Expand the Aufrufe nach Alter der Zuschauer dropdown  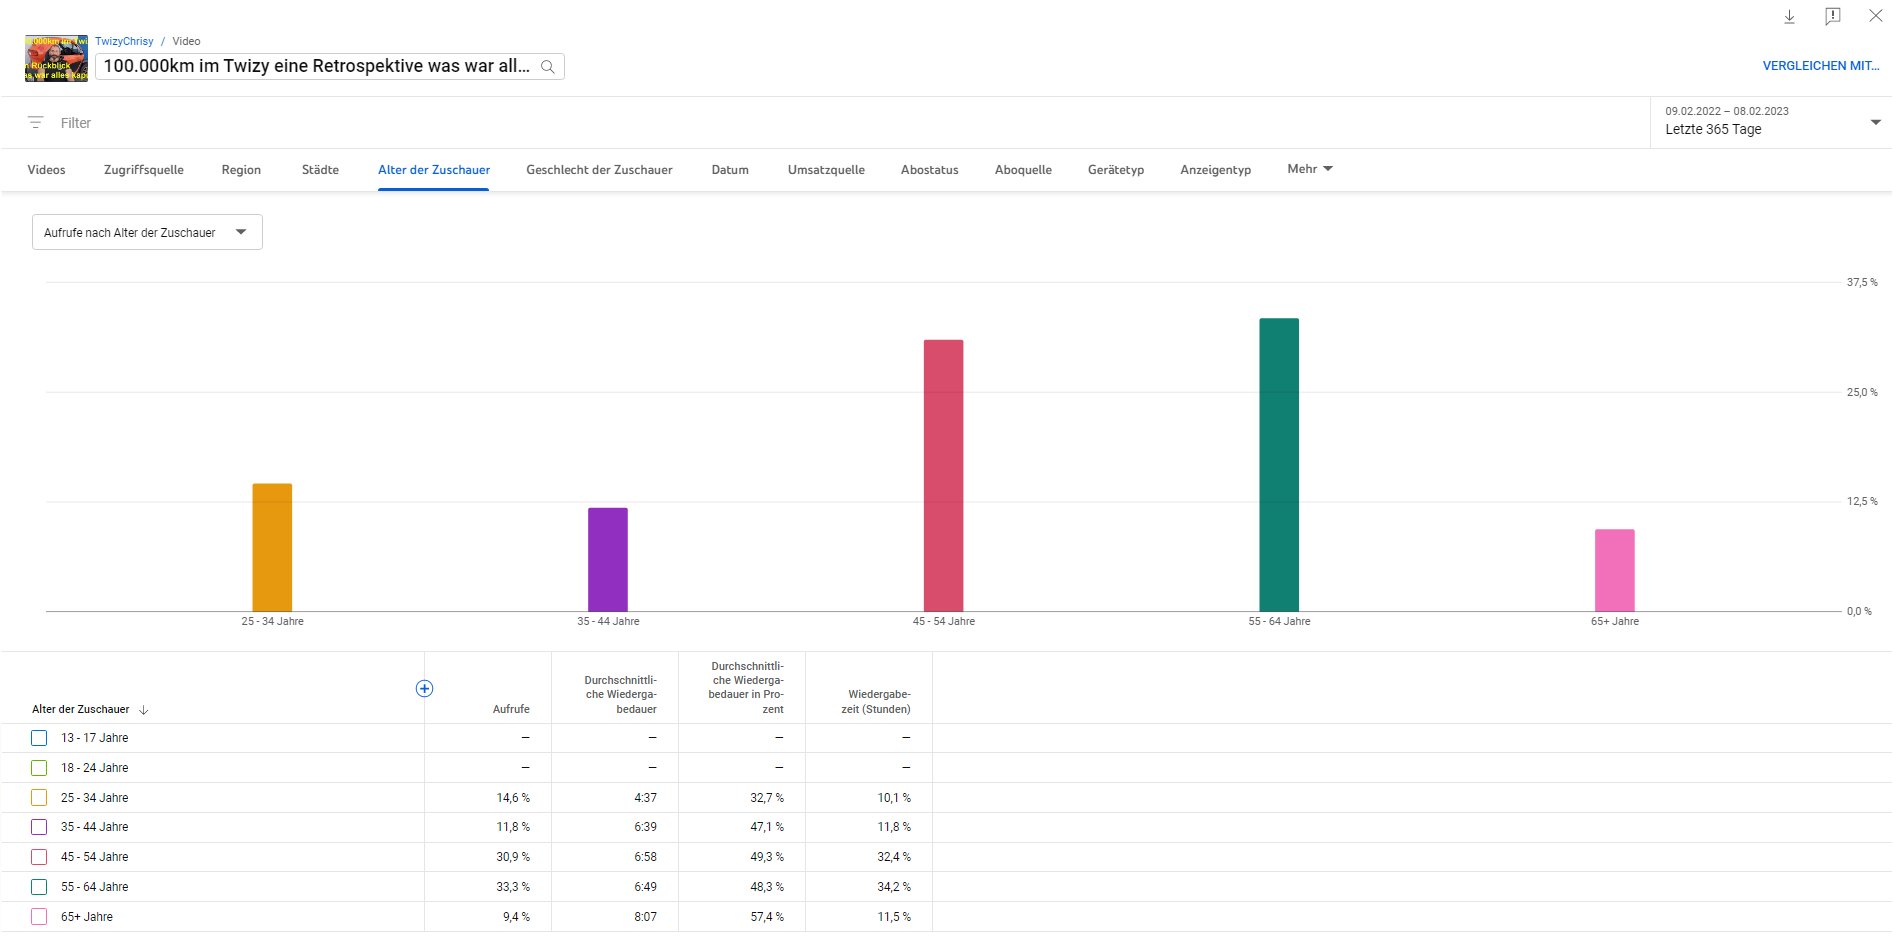pyautogui.click(x=147, y=232)
